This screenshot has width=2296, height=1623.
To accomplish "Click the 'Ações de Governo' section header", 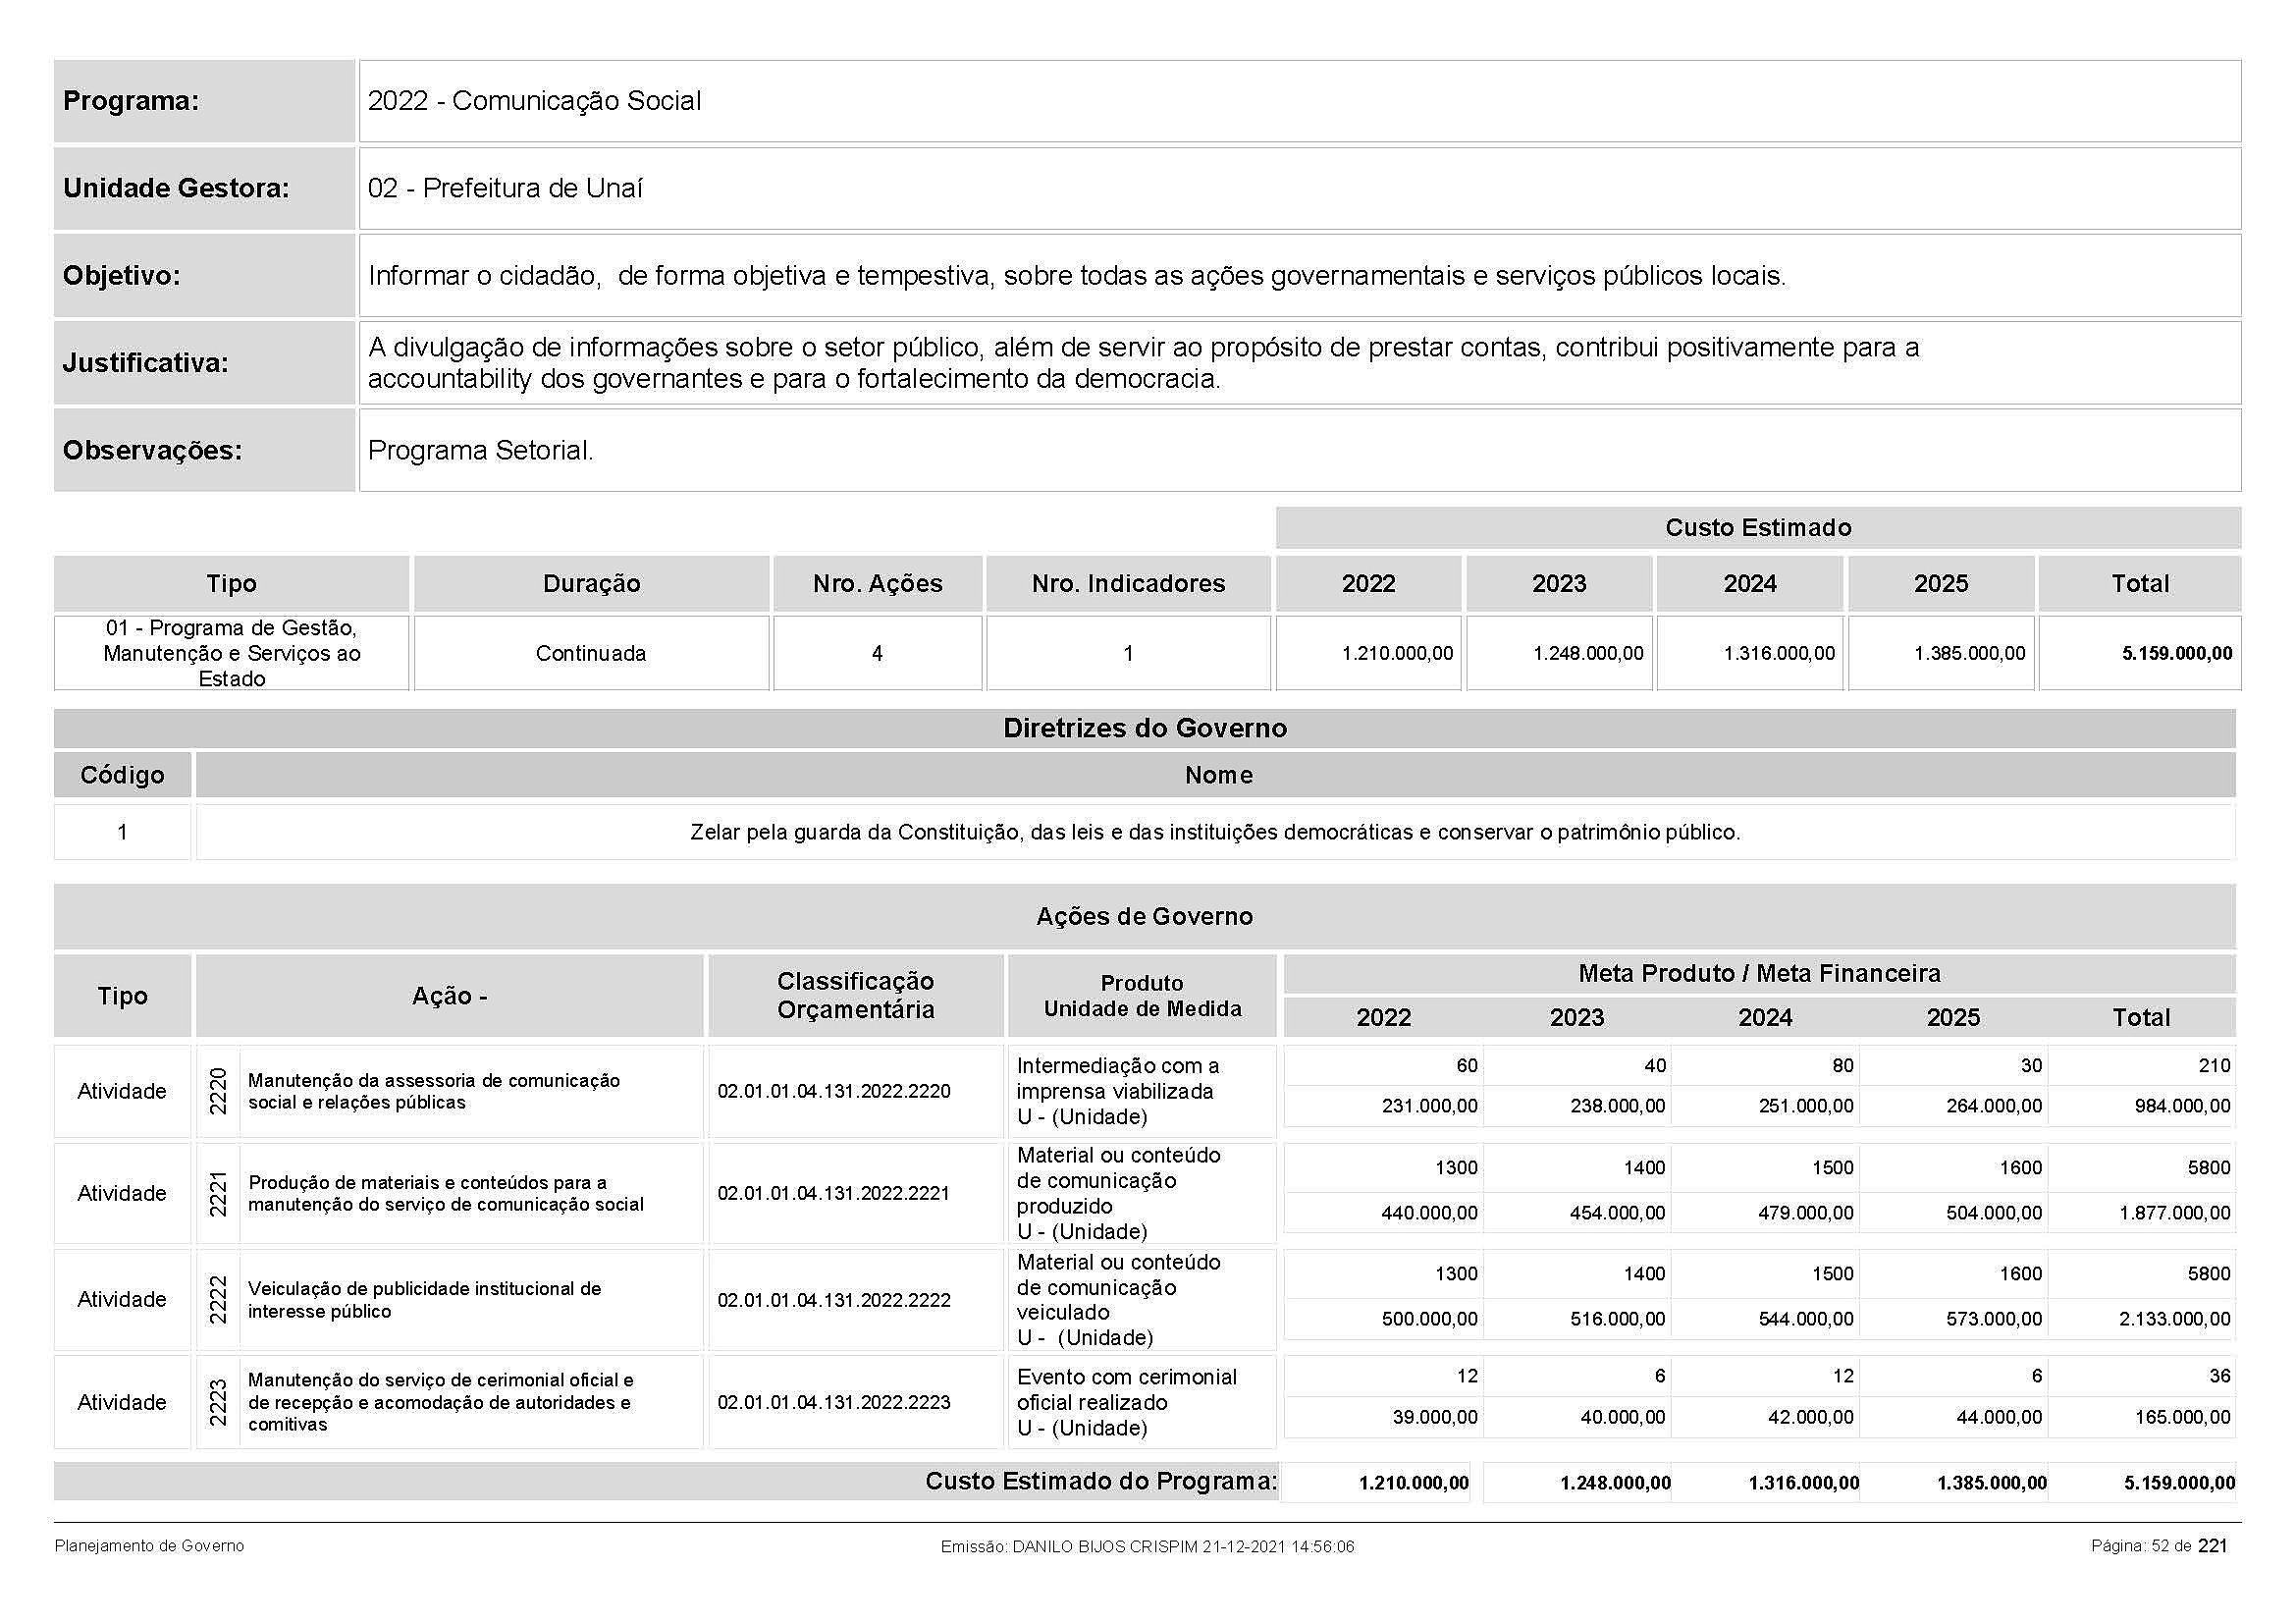I will coord(1144,917).
